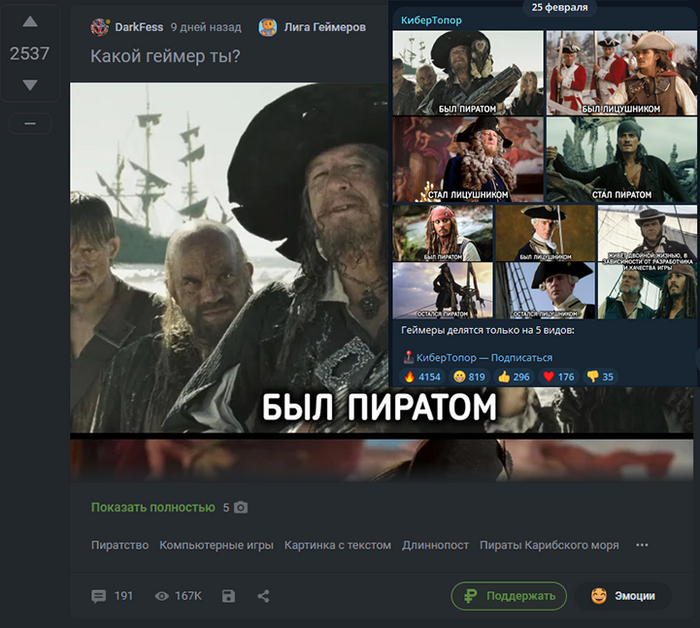Click the grinning reaction 819
700x628 pixels.
468,377
